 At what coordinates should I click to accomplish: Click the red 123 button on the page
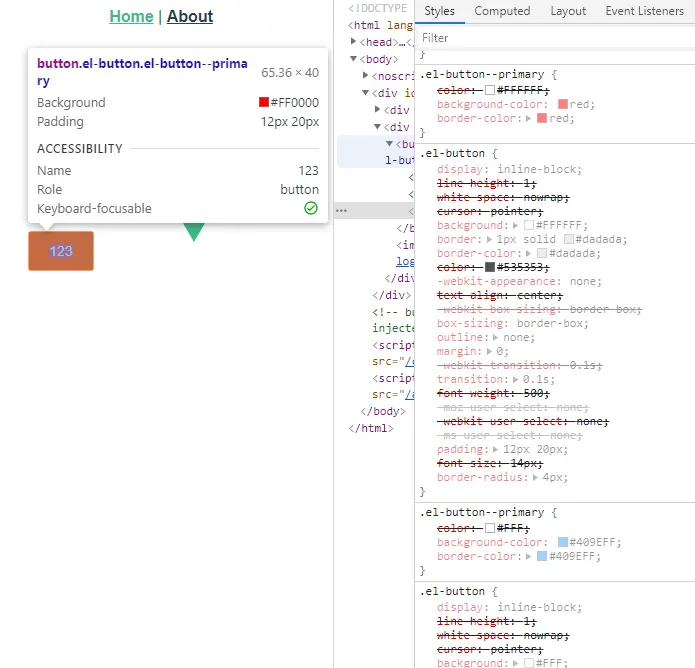pyautogui.click(x=61, y=251)
